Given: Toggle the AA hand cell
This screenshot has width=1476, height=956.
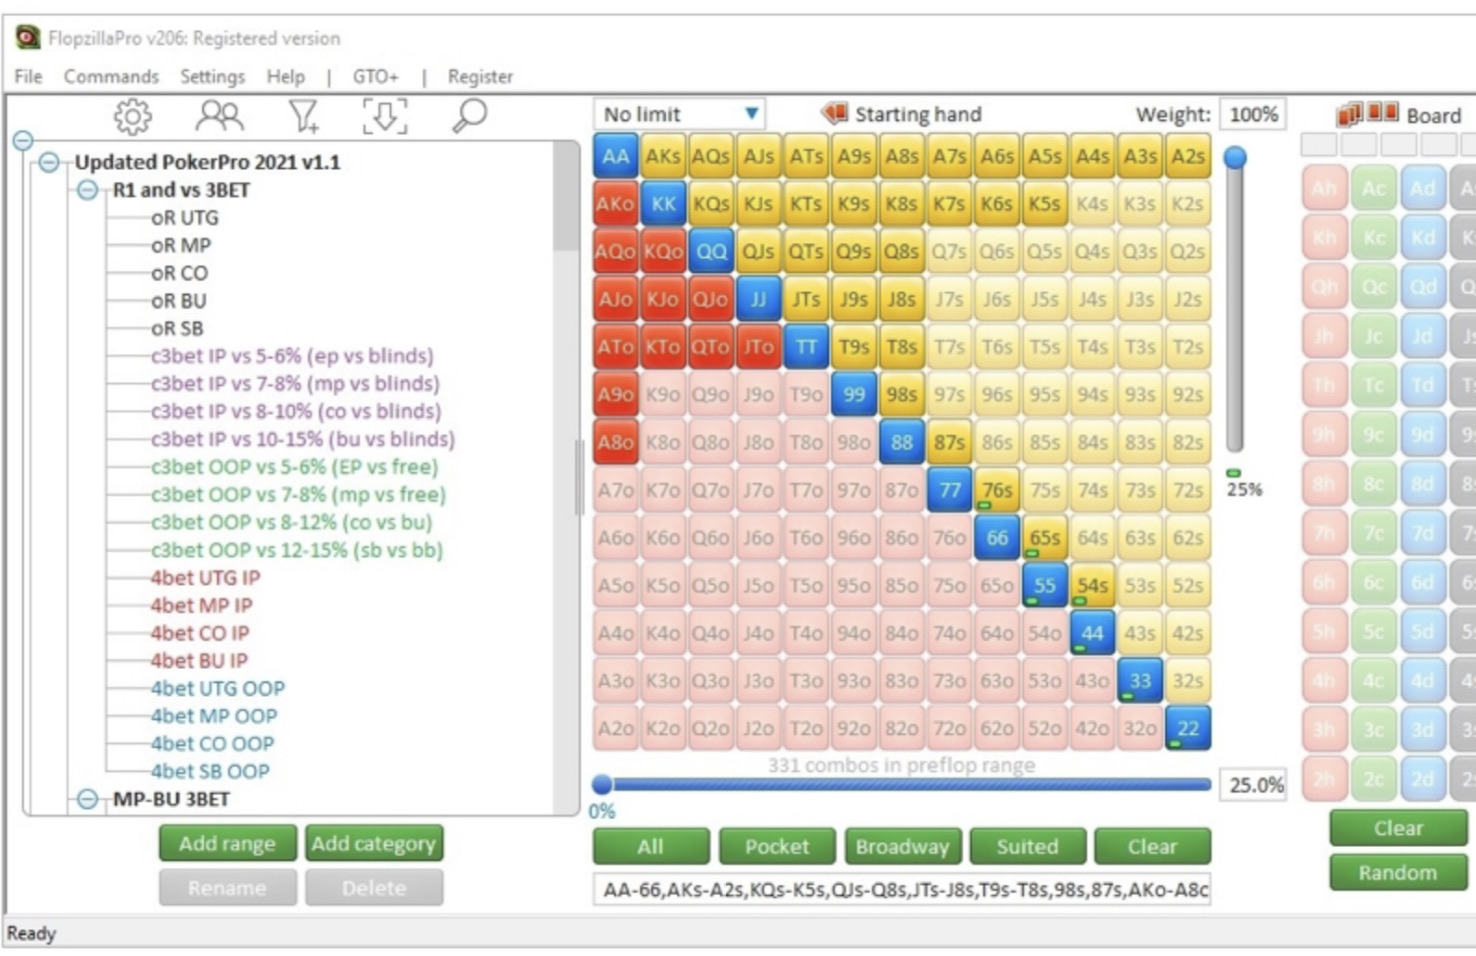Looking at the screenshot, I should coord(616,156).
